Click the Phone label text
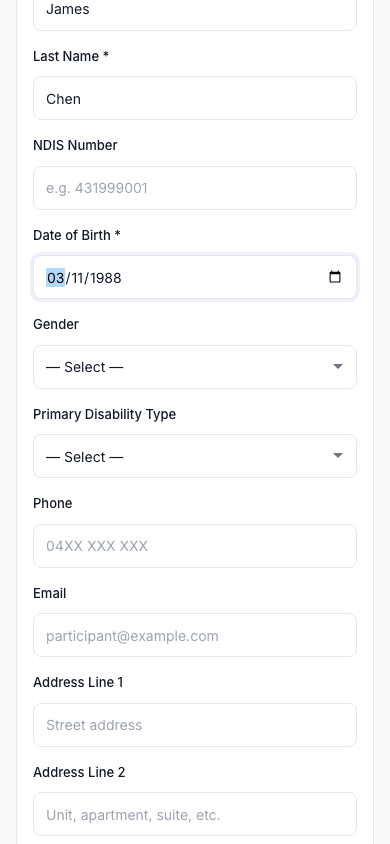The height and width of the screenshot is (844, 390). pos(53,503)
